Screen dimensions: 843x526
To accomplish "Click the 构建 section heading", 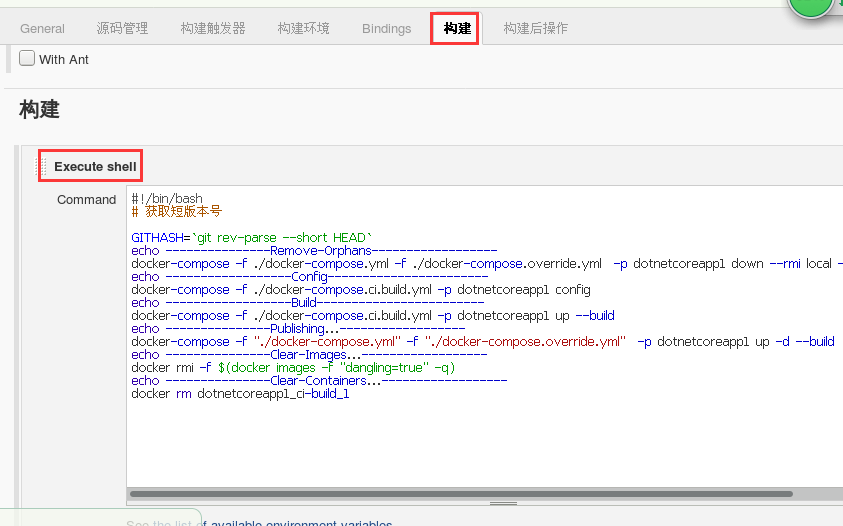I will coord(39,110).
